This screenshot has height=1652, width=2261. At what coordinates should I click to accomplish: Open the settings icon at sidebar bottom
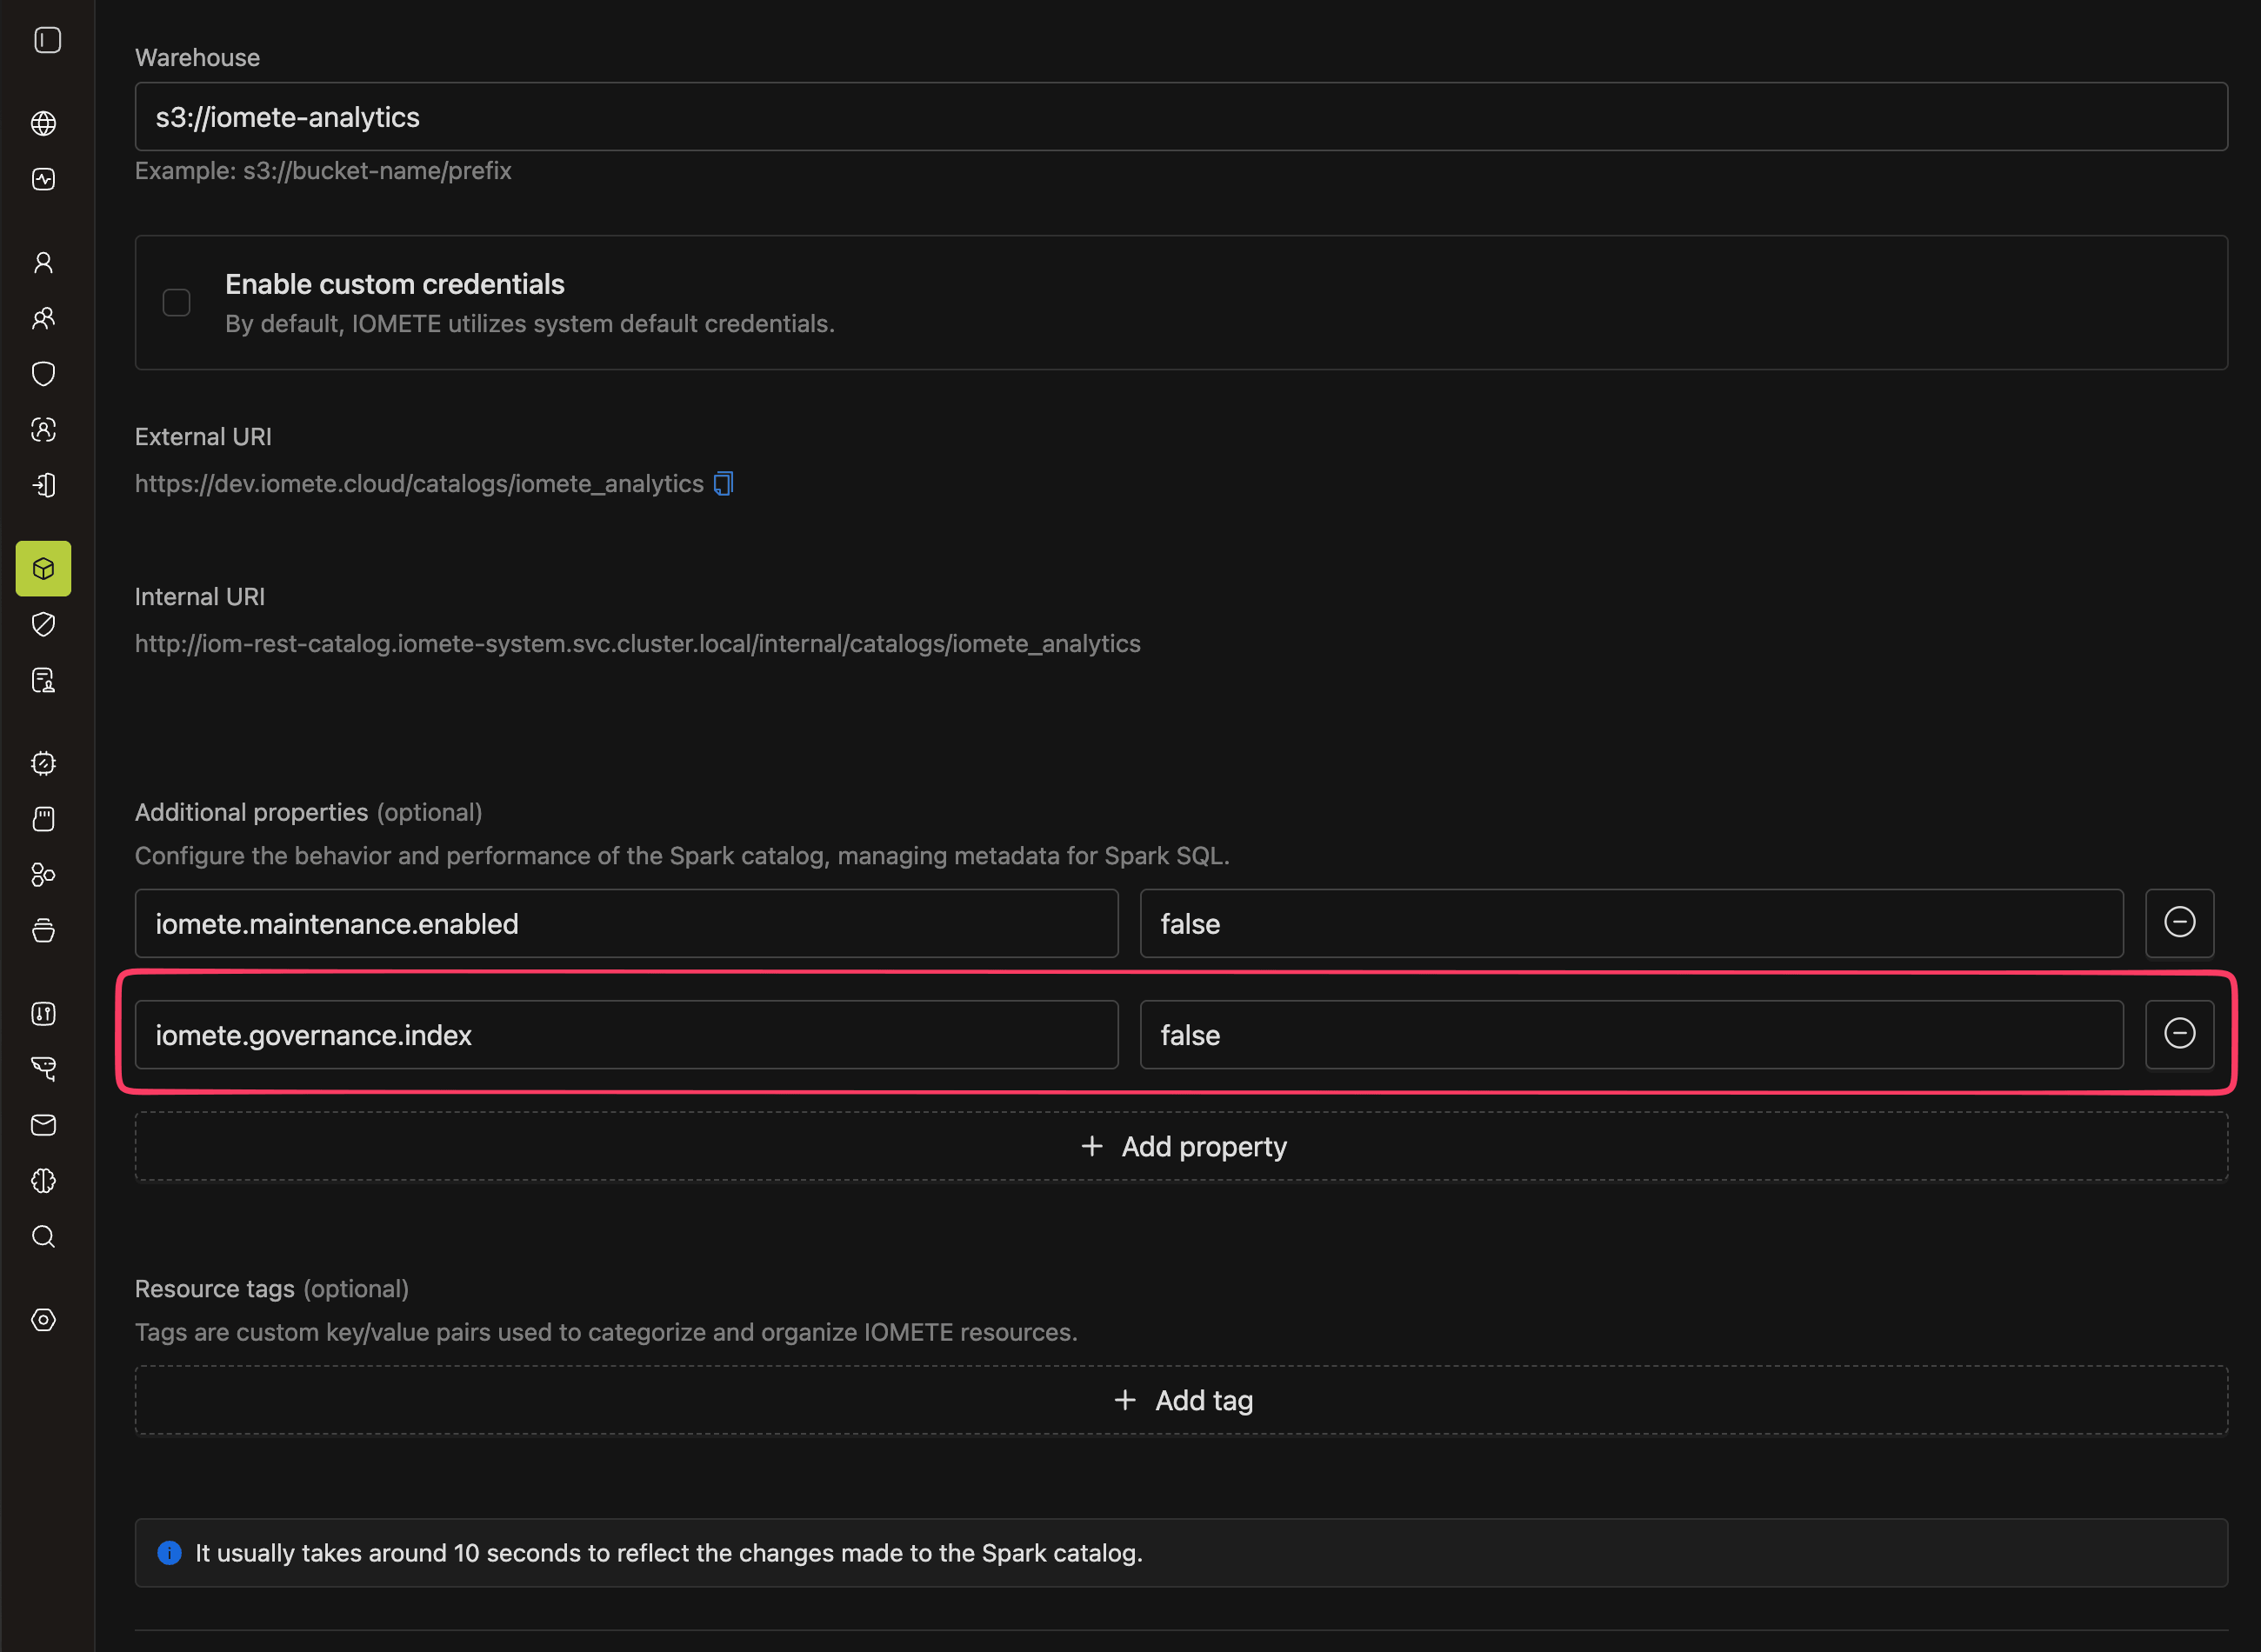click(x=43, y=1320)
